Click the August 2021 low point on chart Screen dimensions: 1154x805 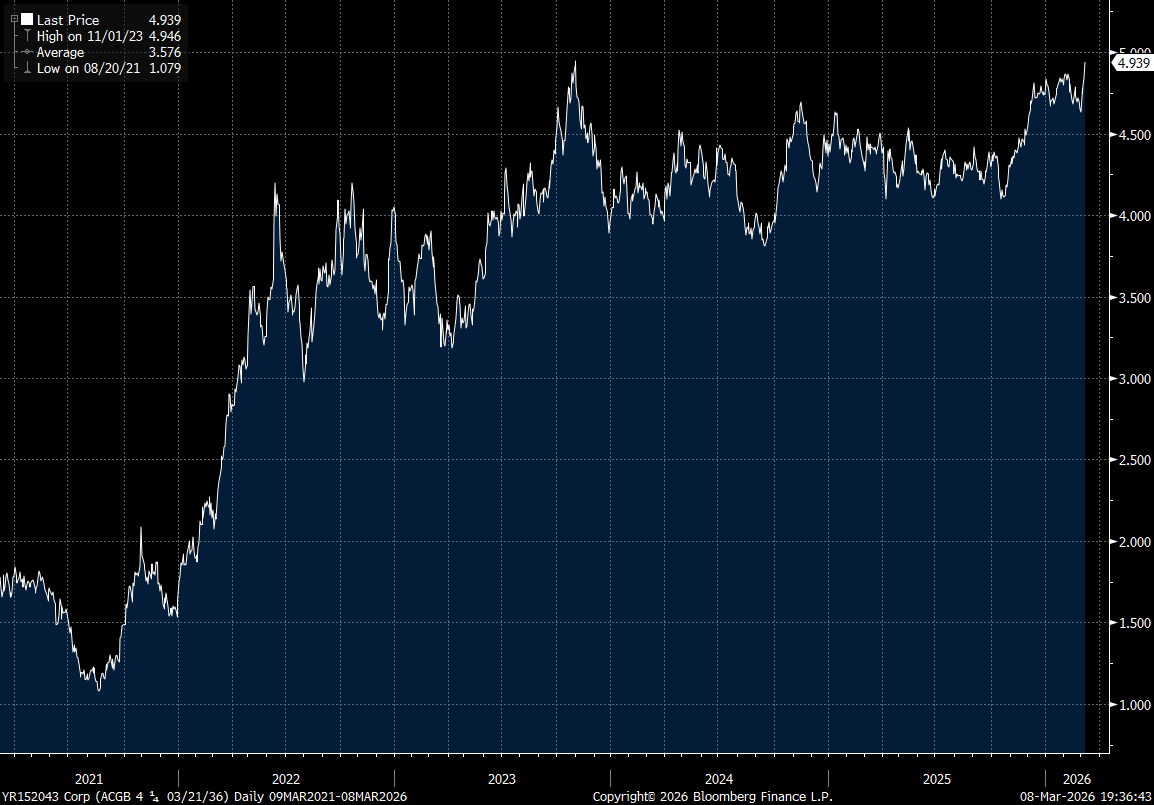tap(99, 689)
